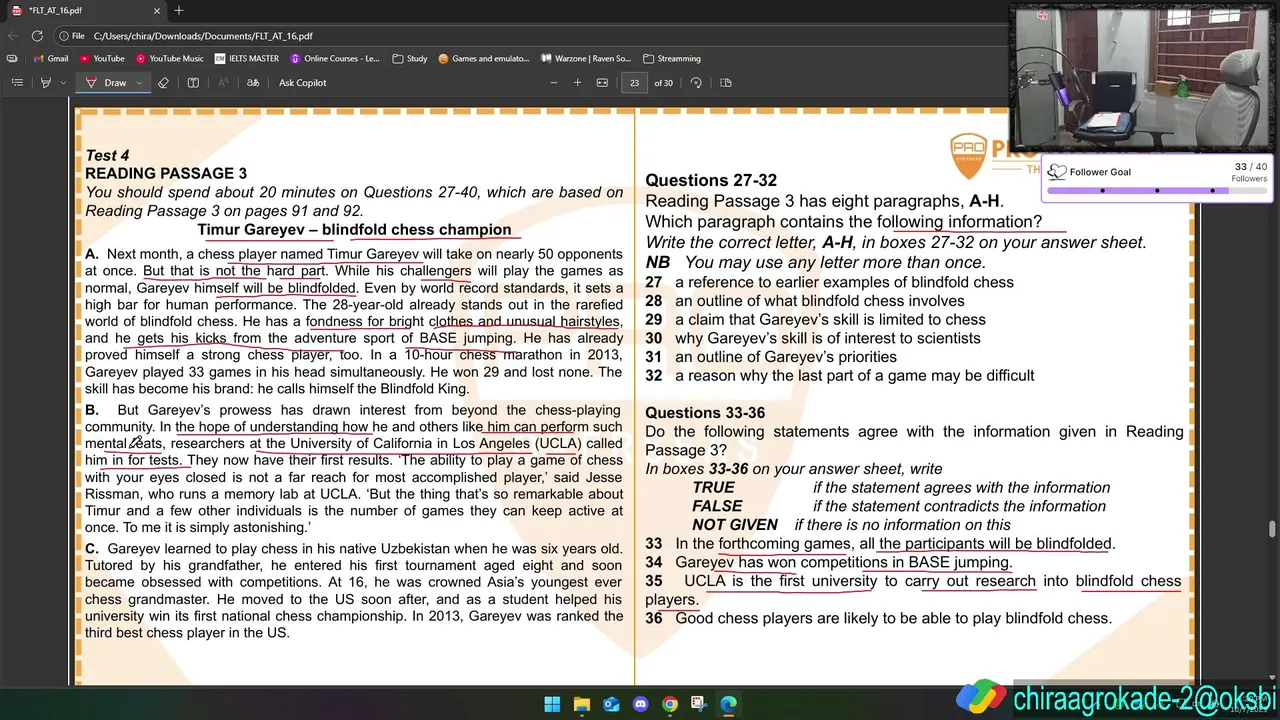Click the Follower Goal progress bar
The image size is (1280, 720).
[x=1156, y=190]
